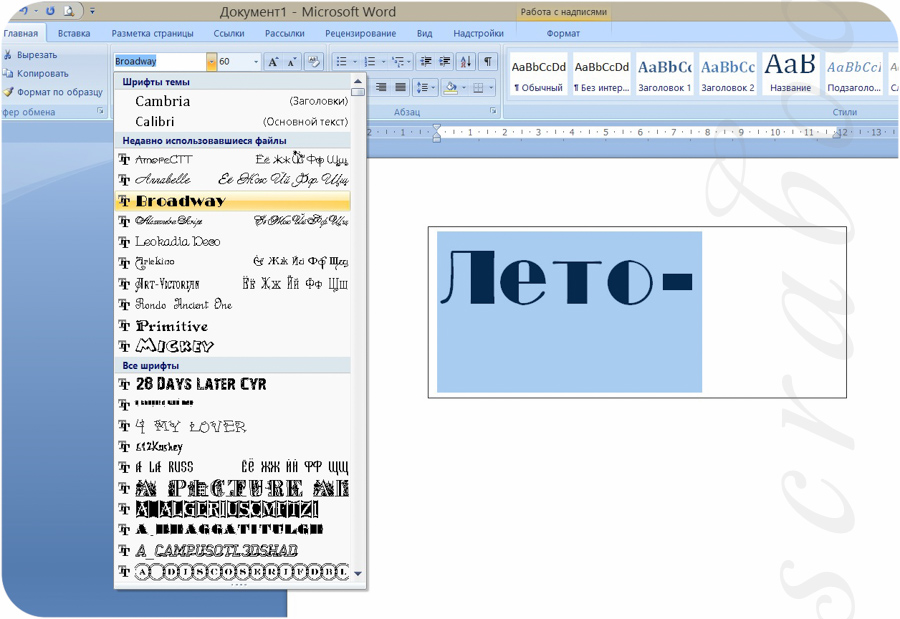Click the Copy (Копировать) icon
The height and width of the screenshot is (619, 900).
click(7, 73)
